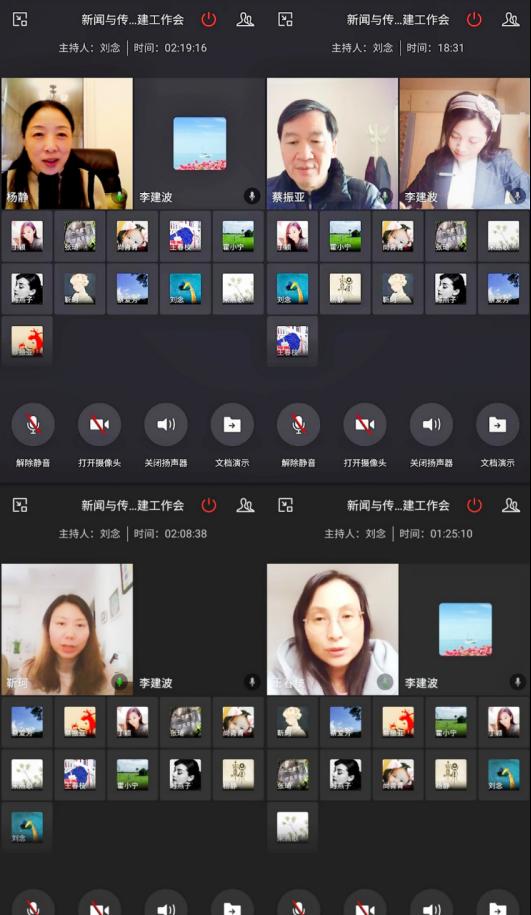Unmute the microphone in the 18:31 meeting

click(x=298, y=424)
